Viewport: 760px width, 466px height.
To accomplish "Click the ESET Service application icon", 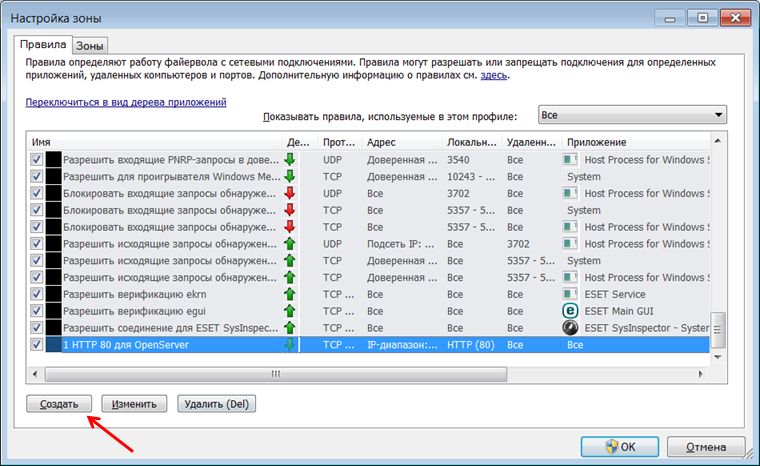I will pos(571,294).
